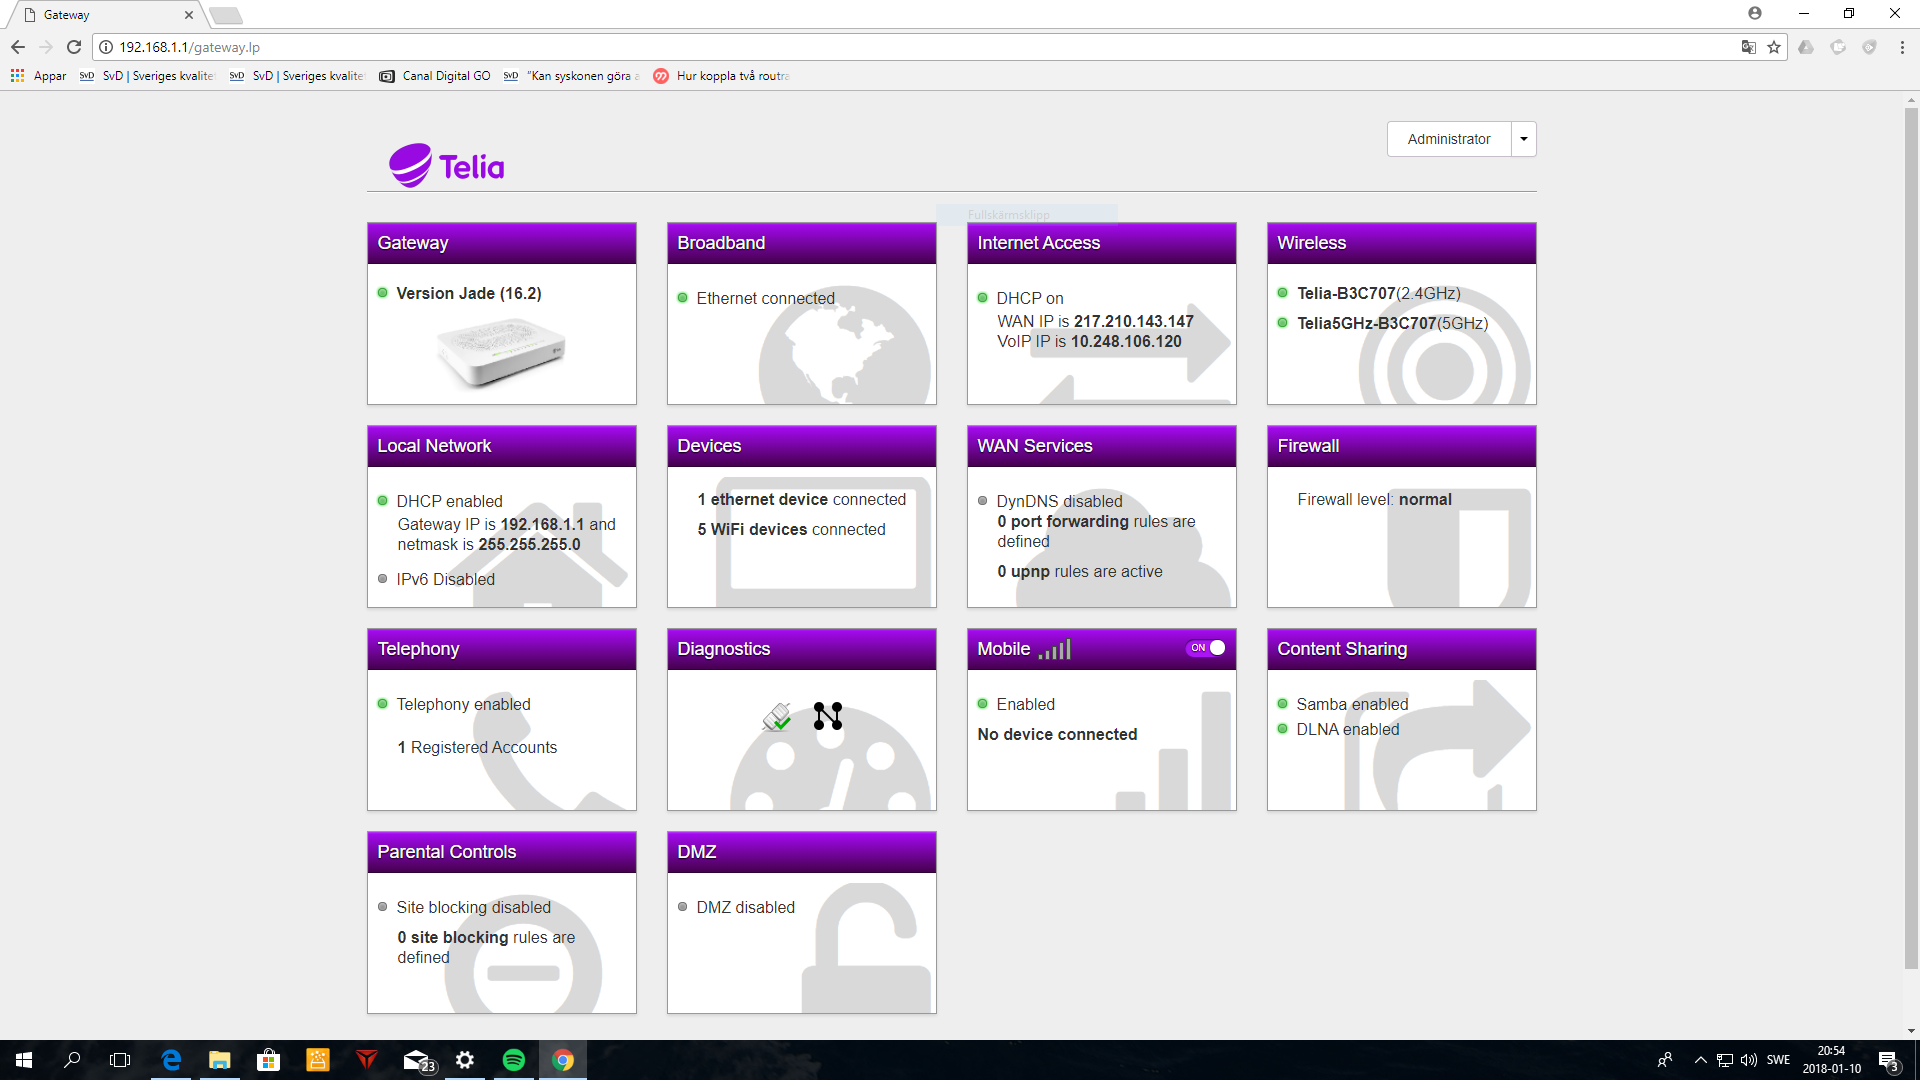Open the Devices card

click(802, 516)
